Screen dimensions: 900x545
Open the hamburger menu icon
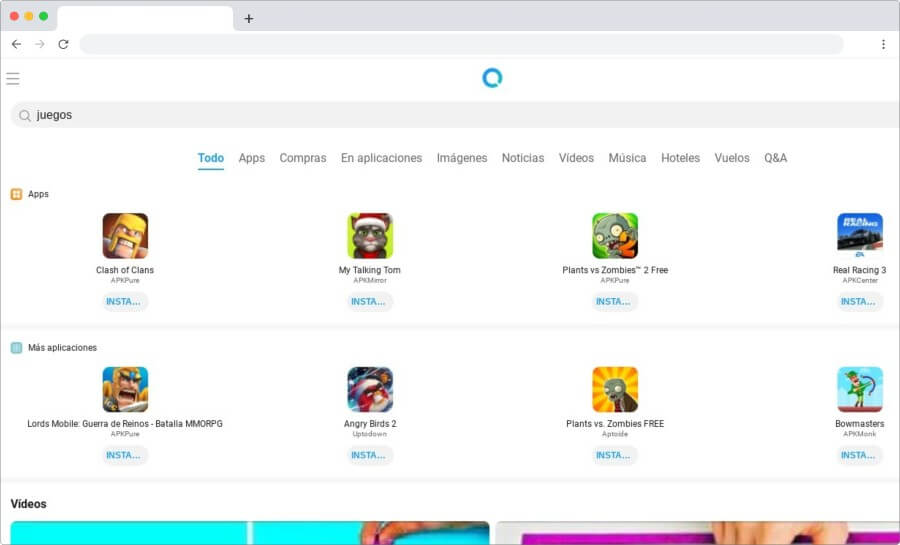13,79
